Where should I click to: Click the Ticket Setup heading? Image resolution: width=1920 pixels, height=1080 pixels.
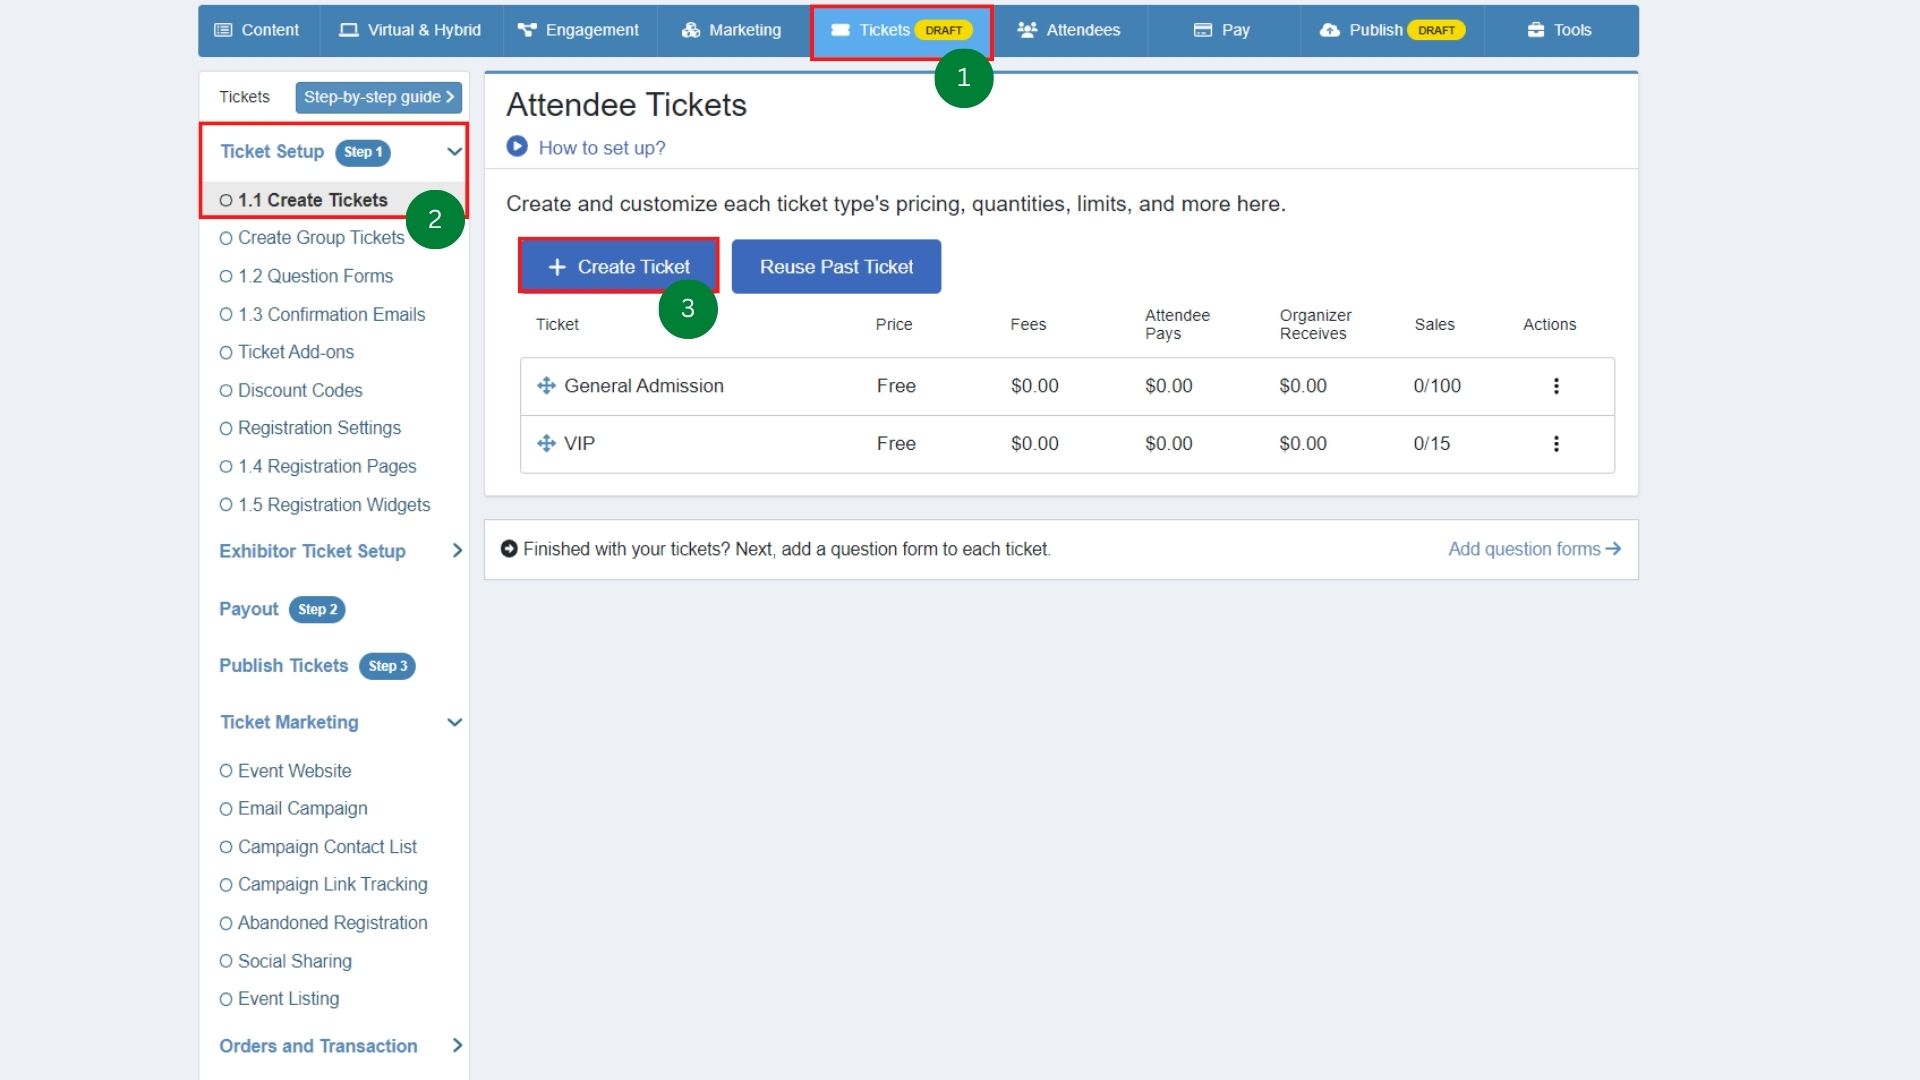point(272,152)
